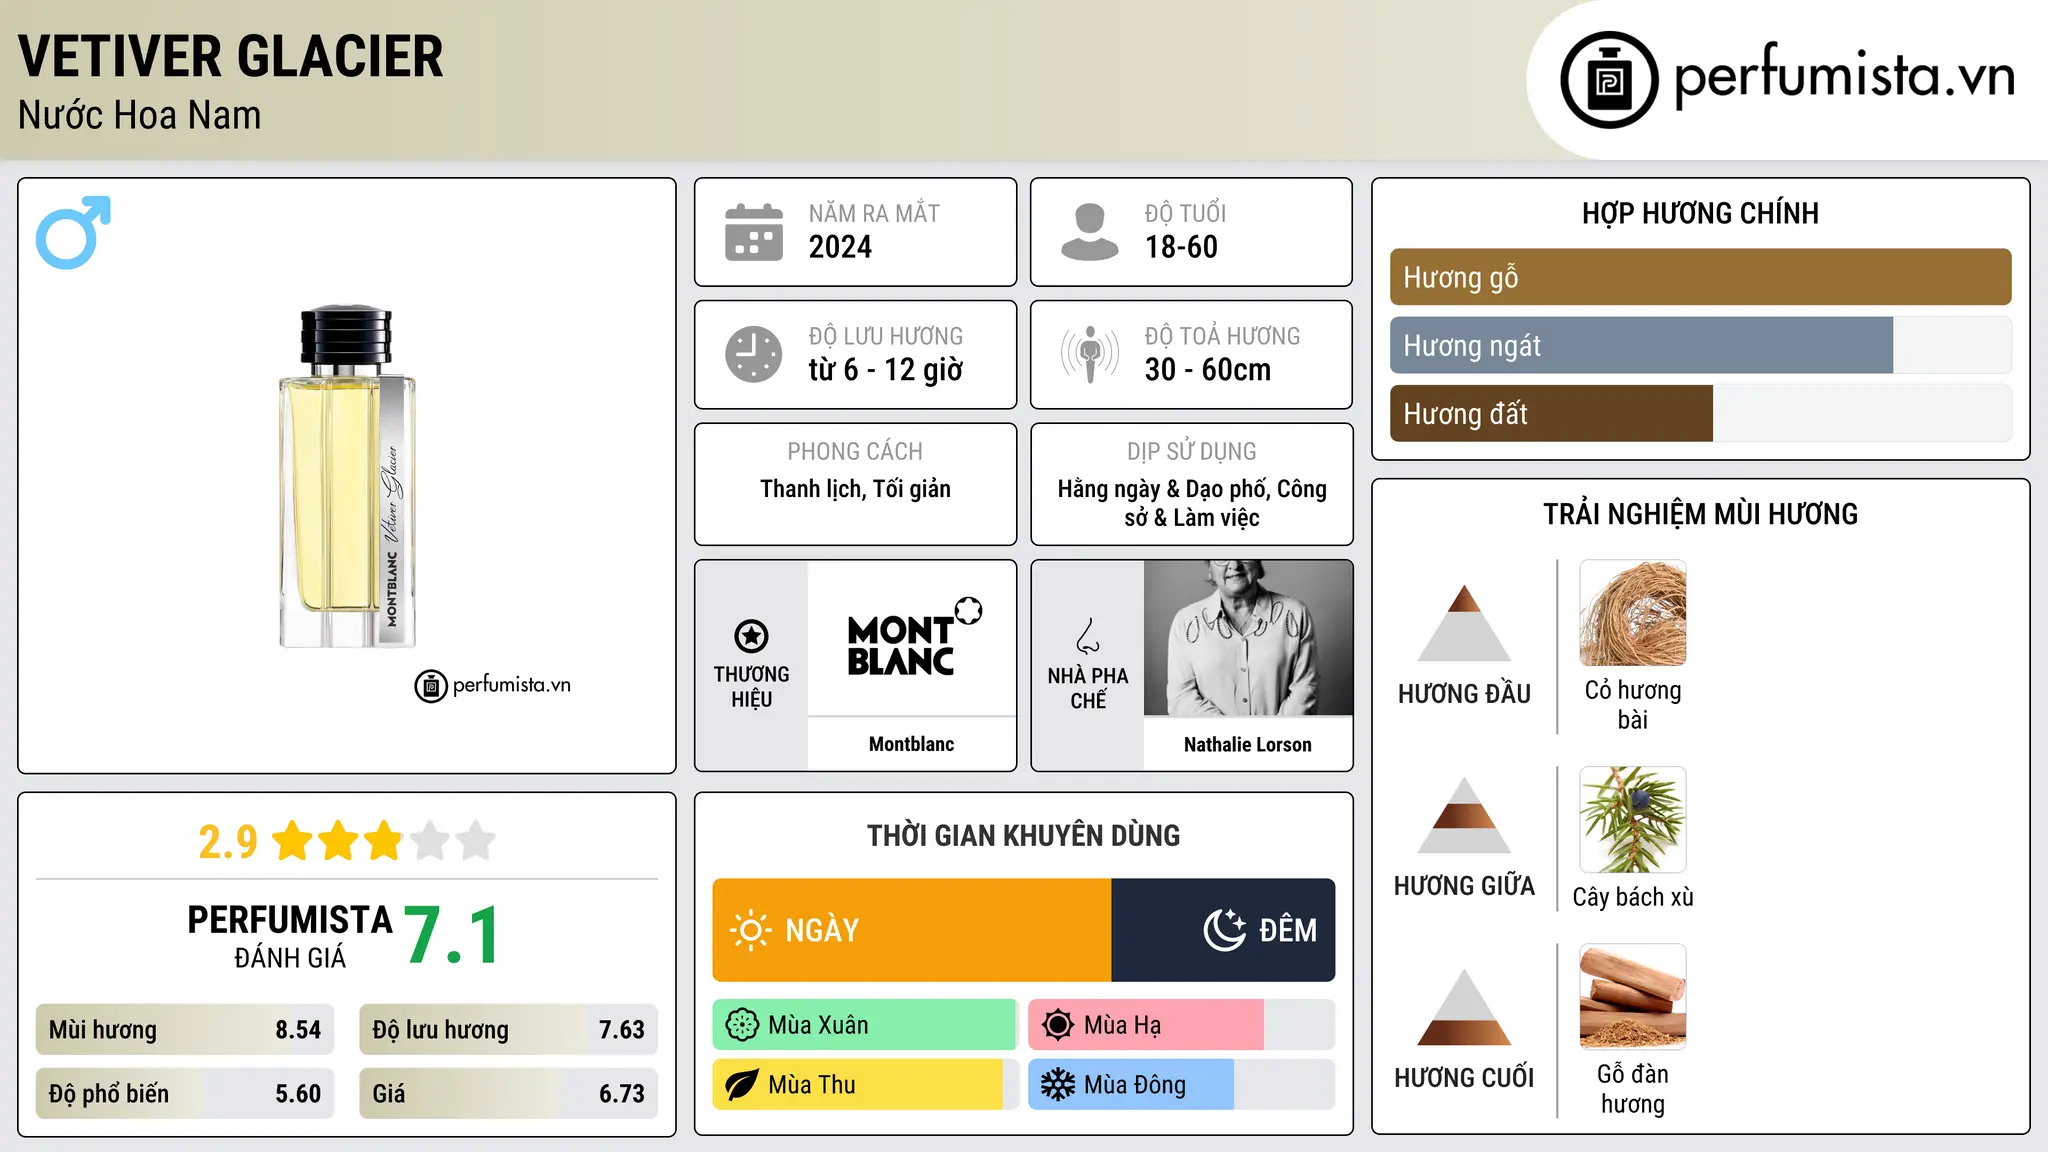Click the person icon beside age range
This screenshot has width=2048, height=1152.
click(1090, 232)
